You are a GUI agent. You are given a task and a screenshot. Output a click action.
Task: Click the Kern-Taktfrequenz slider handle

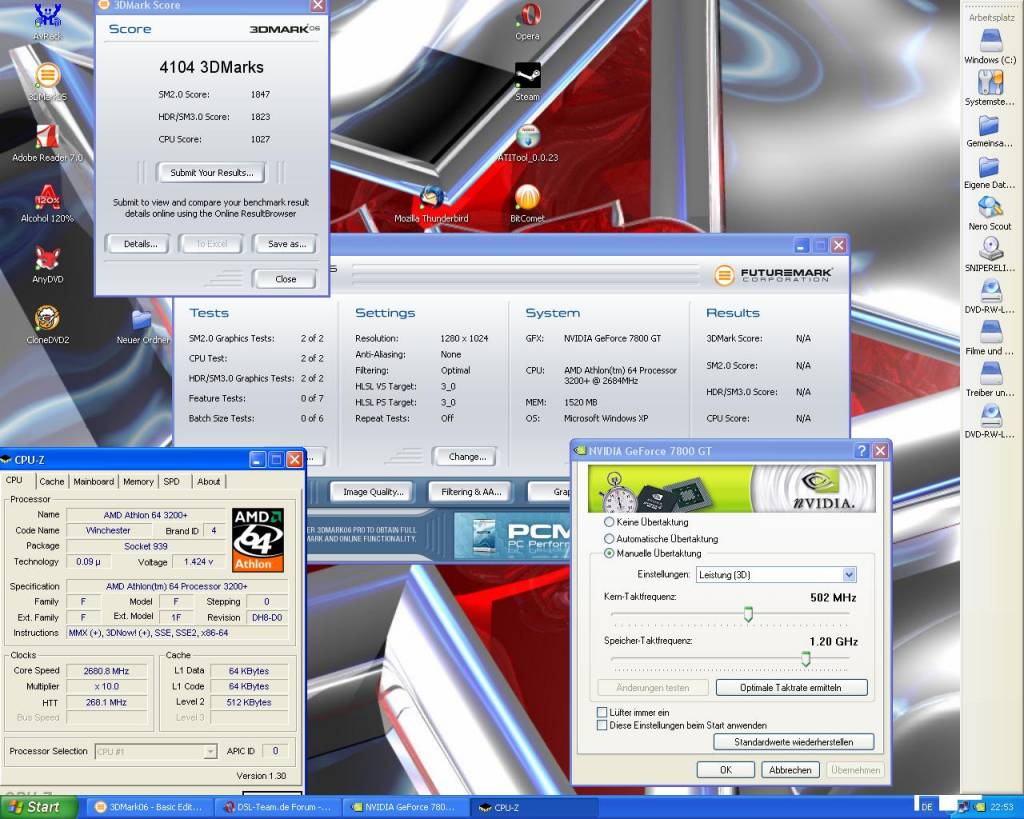point(748,614)
